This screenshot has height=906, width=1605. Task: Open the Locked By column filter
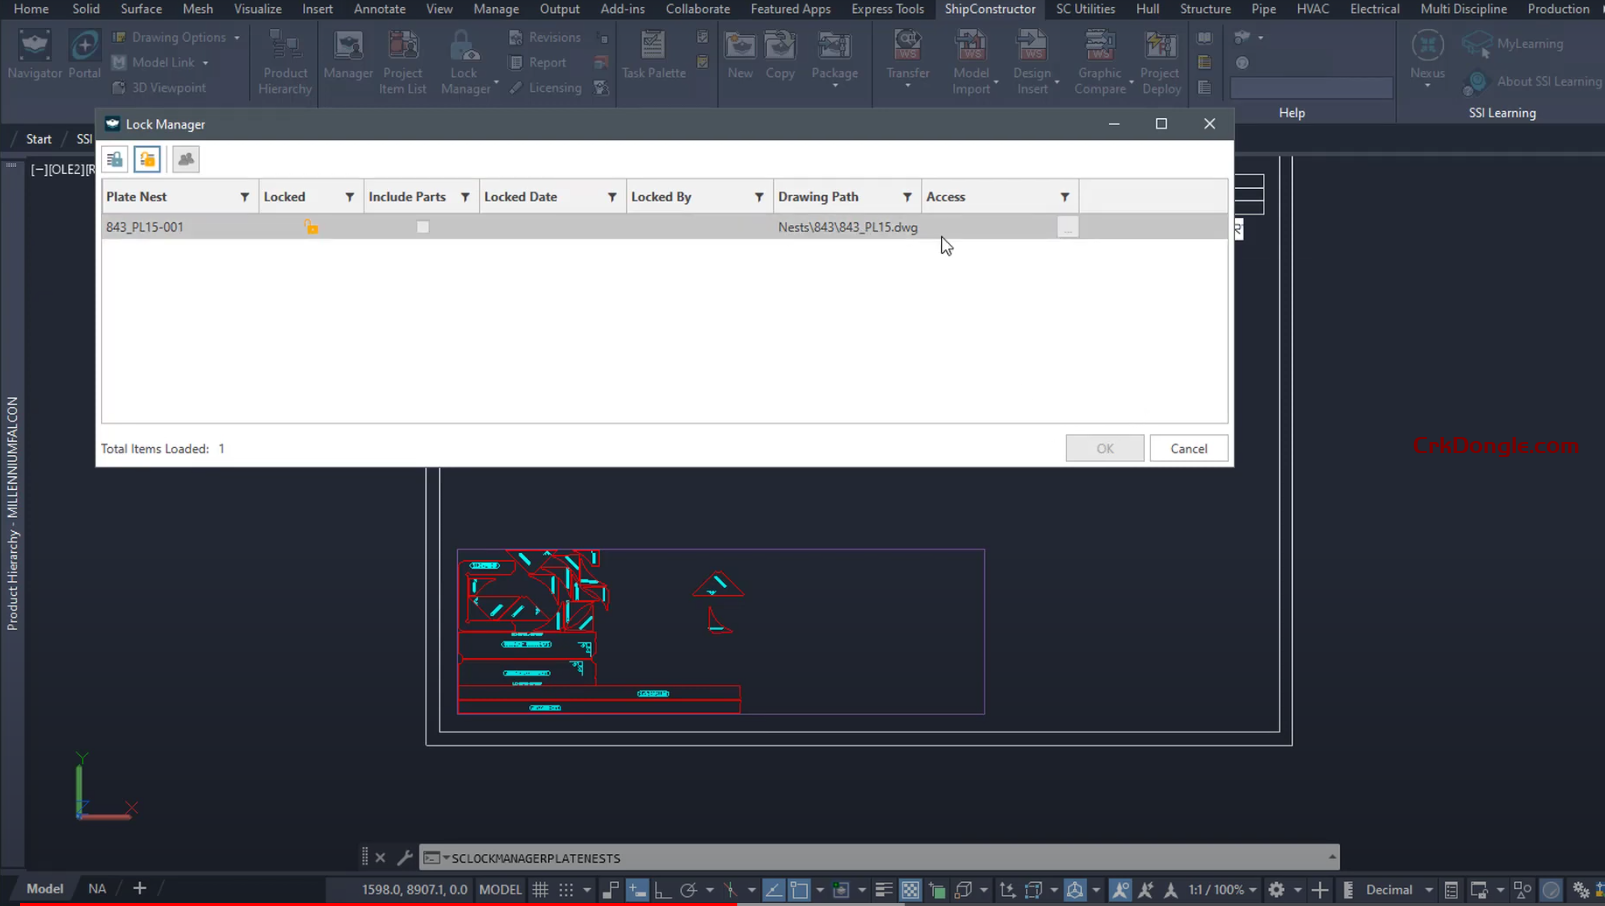pos(757,196)
